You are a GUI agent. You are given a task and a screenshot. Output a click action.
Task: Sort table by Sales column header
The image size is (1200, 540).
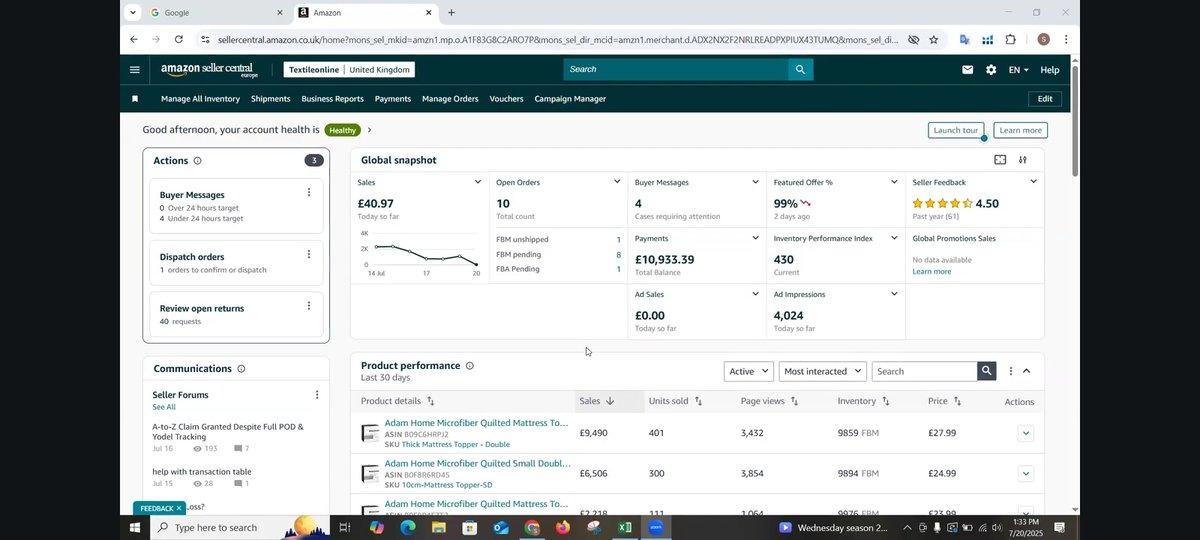pos(597,401)
